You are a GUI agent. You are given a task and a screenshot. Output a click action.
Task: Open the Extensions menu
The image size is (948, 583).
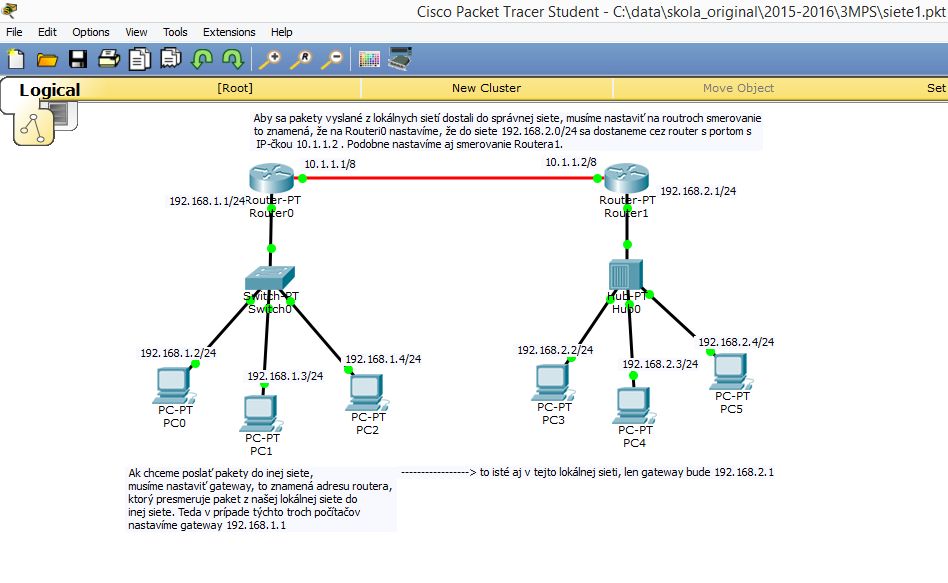[229, 32]
